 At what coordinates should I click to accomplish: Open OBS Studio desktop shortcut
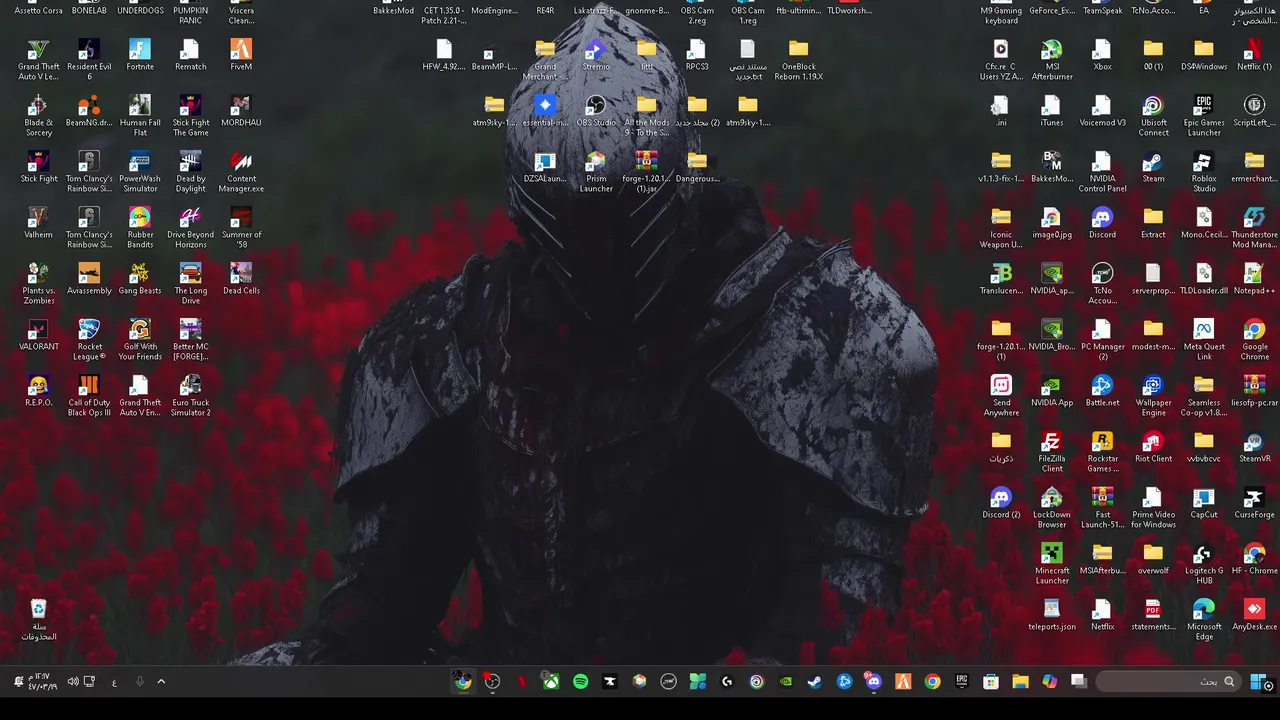pyautogui.click(x=595, y=111)
